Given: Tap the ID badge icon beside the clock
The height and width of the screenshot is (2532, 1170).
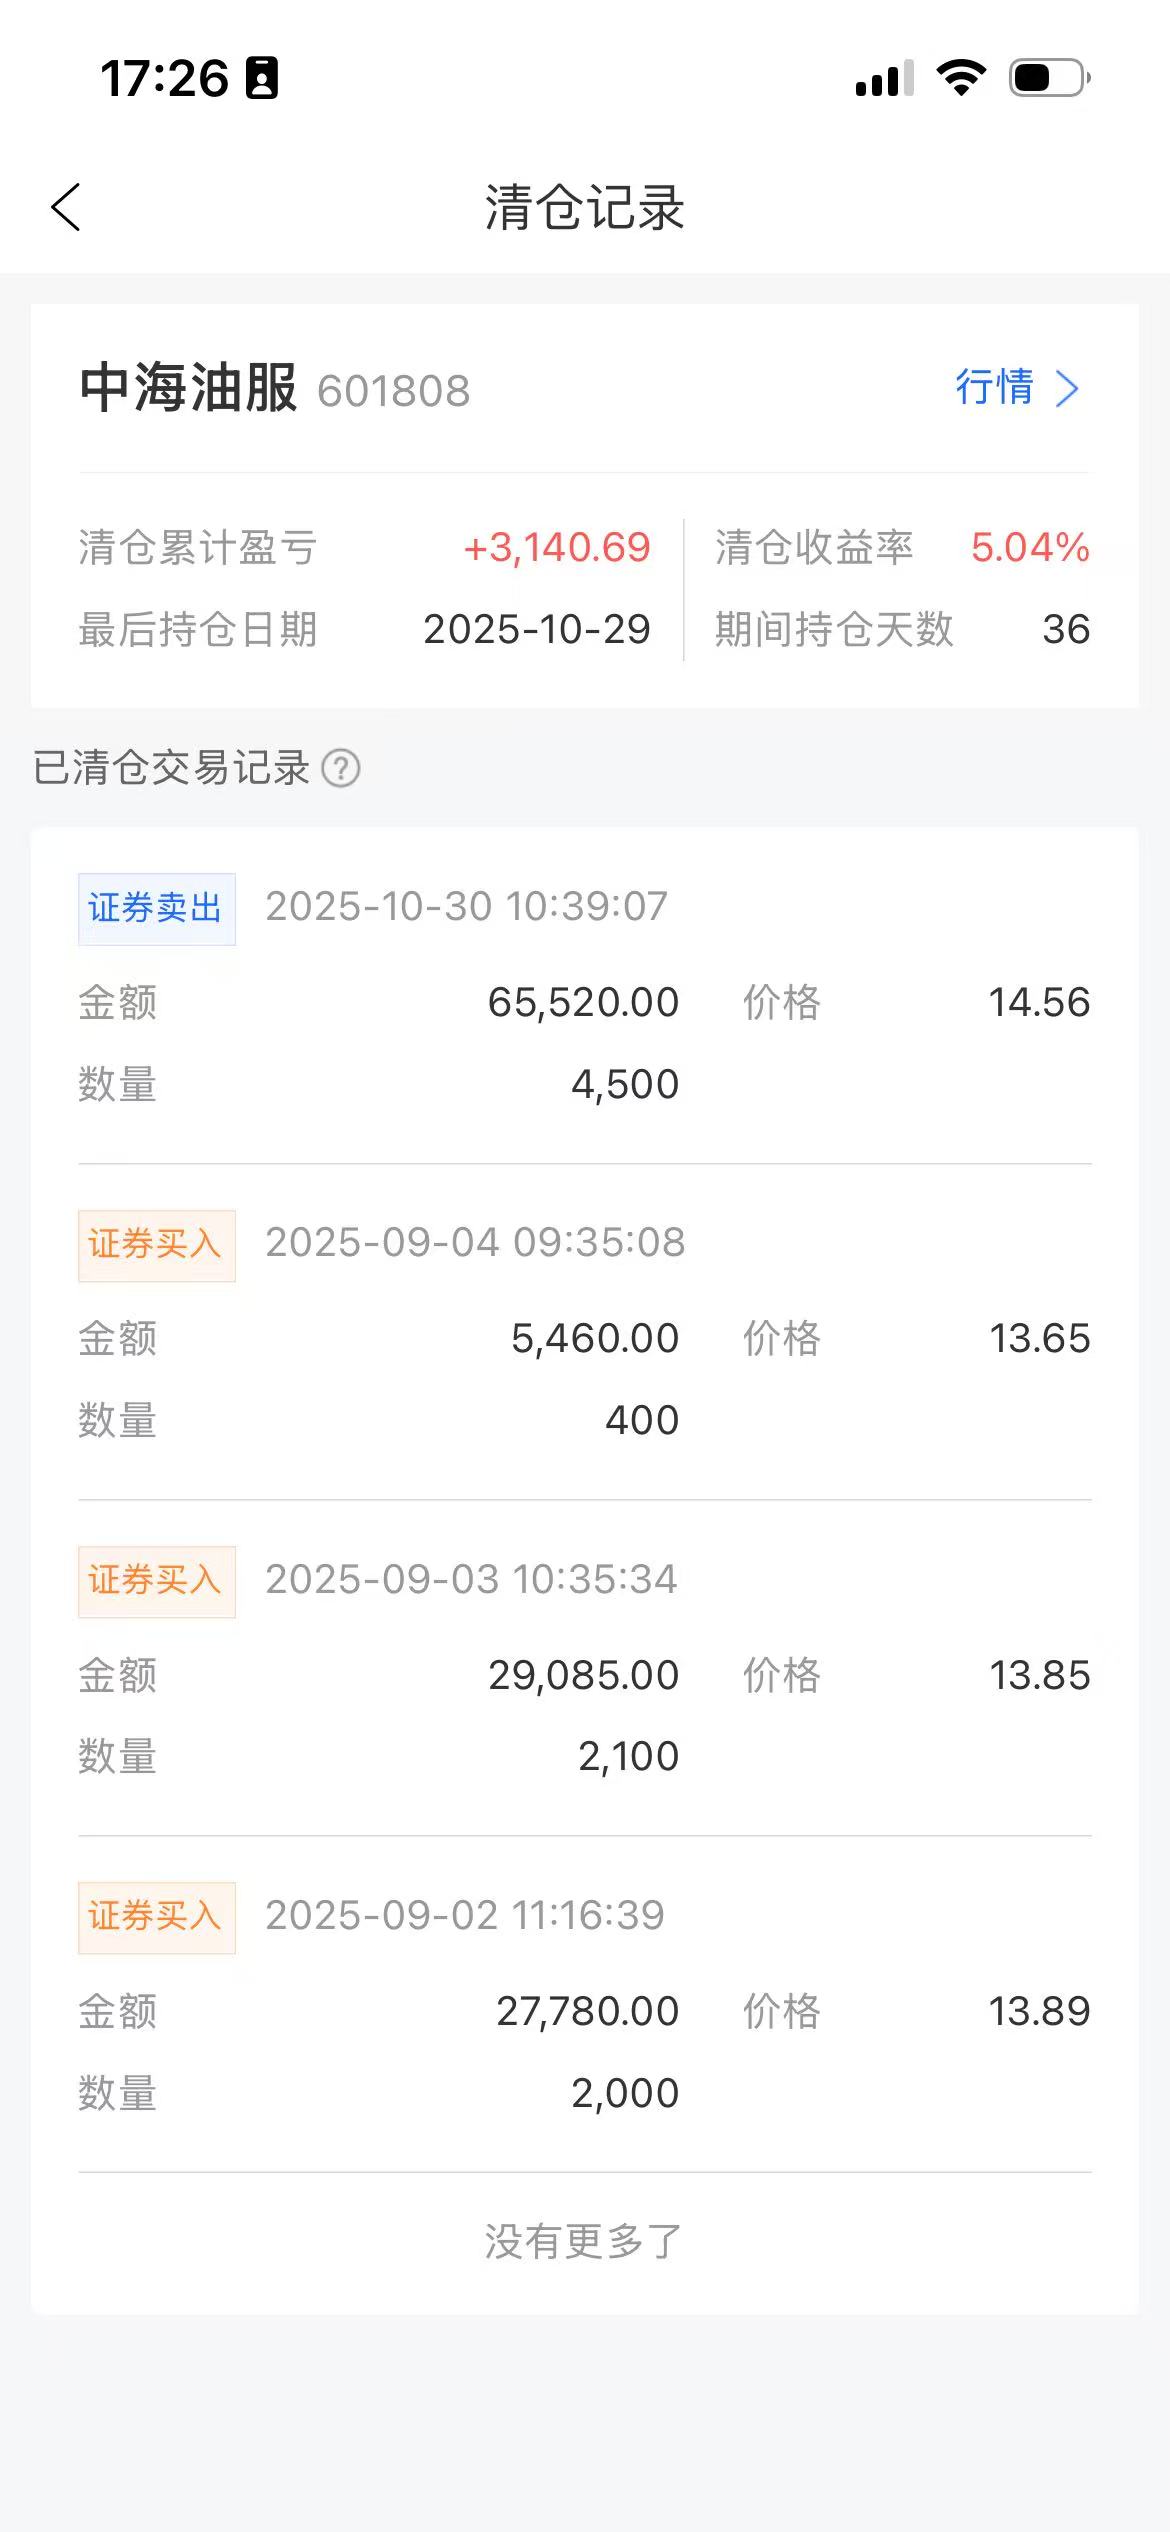Looking at the screenshot, I should tap(262, 78).
